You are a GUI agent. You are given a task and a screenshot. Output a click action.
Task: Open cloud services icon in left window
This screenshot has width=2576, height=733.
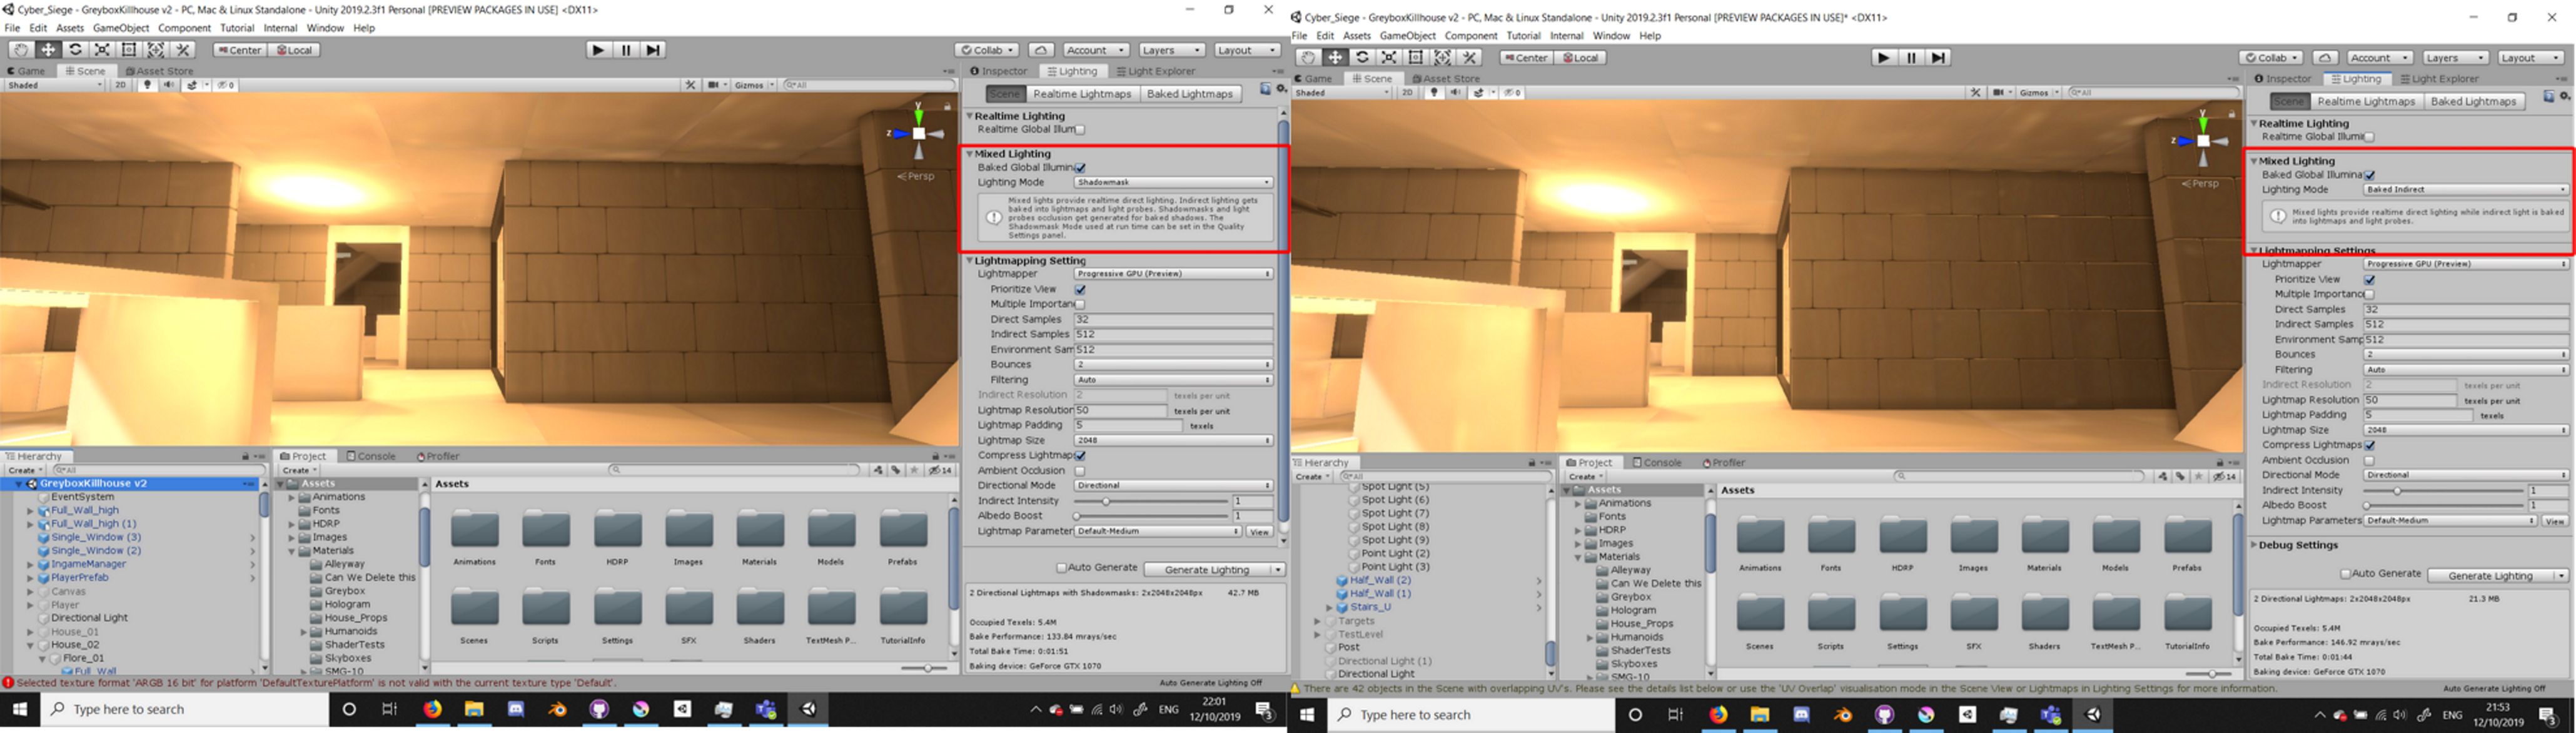click(1041, 50)
